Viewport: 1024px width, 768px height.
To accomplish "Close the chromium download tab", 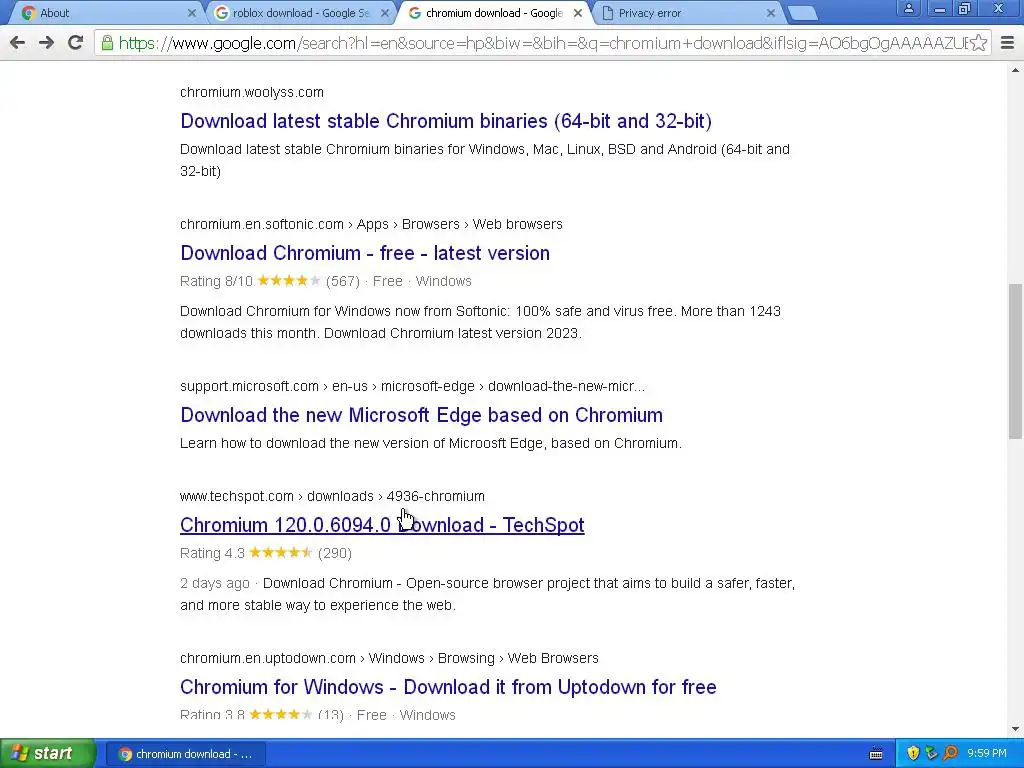I will tap(578, 13).
